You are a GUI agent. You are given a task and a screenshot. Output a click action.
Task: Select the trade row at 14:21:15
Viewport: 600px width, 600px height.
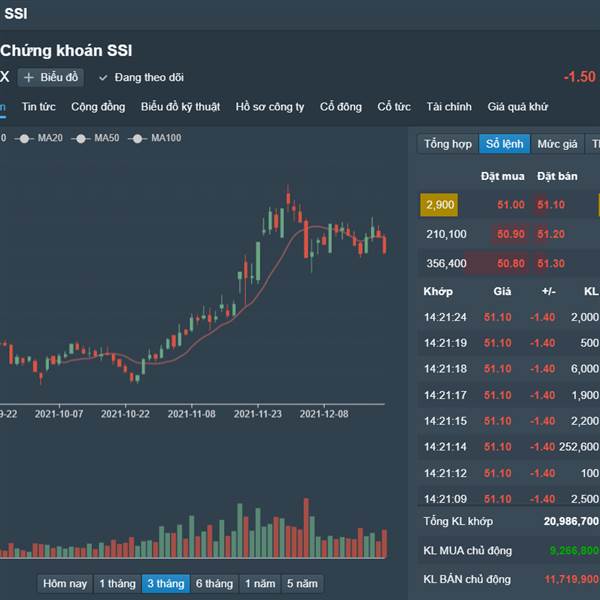click(510, 421)
